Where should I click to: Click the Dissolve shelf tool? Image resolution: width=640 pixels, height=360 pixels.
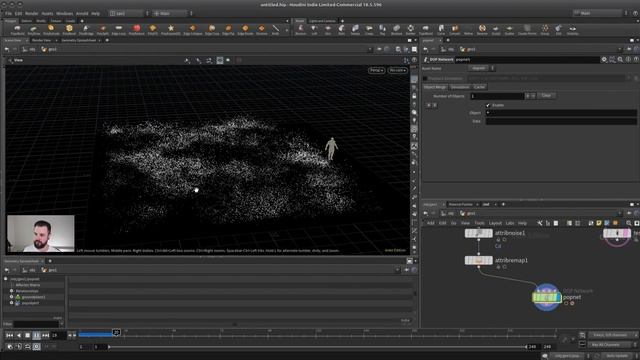[x=261, y=29]
